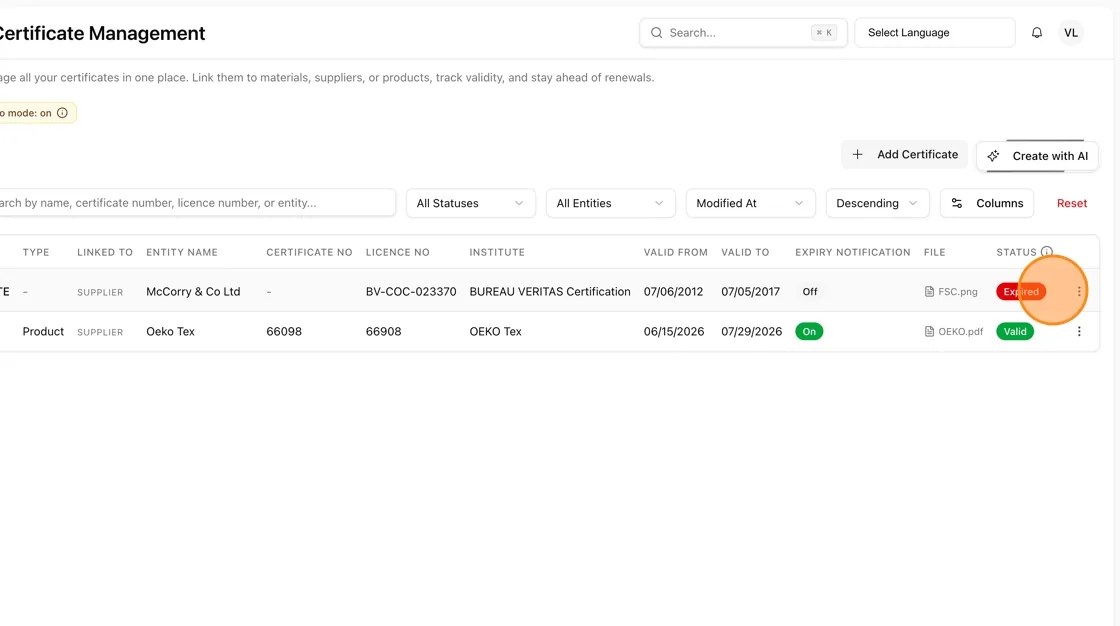Toggle expiry notification On for Oeko Tex

click(x=809, y=332)
